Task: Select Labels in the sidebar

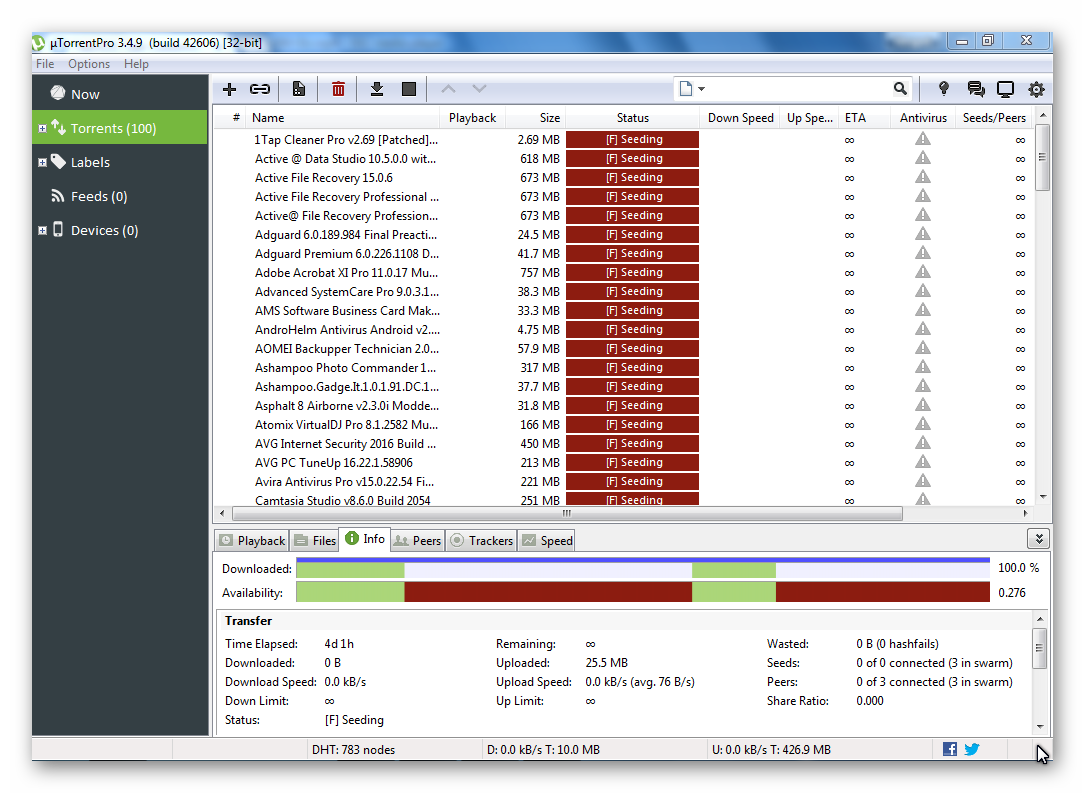Action: tap(120, 162)
